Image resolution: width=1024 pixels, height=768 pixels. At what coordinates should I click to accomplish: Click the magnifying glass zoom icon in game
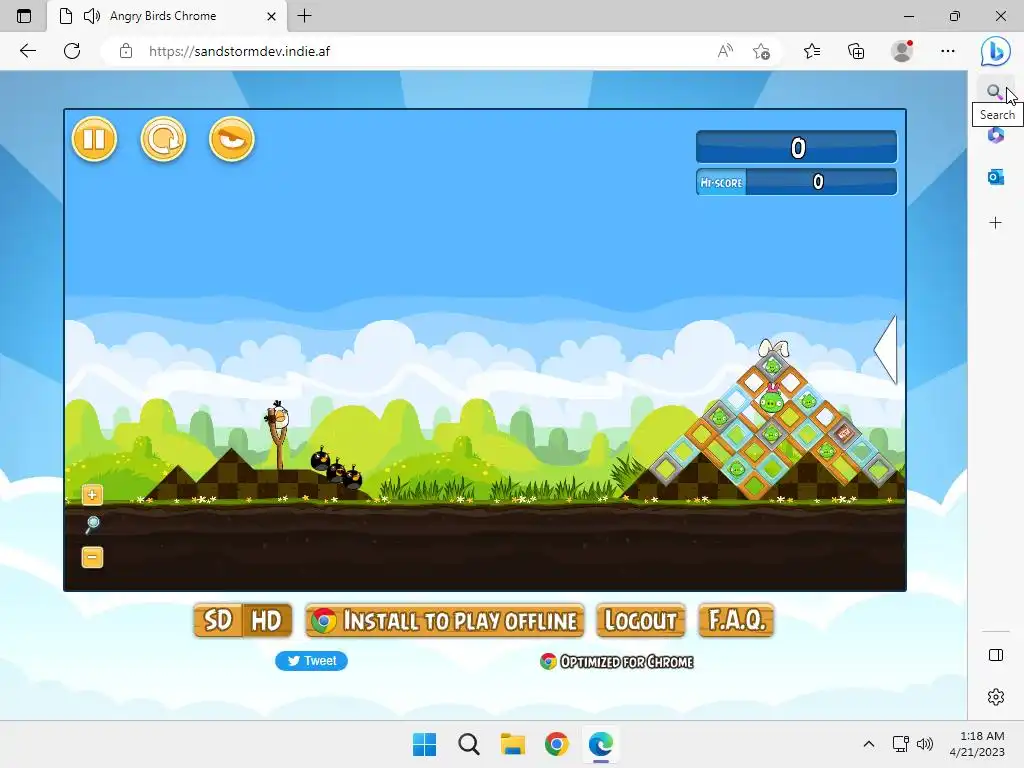coord(92,524)
